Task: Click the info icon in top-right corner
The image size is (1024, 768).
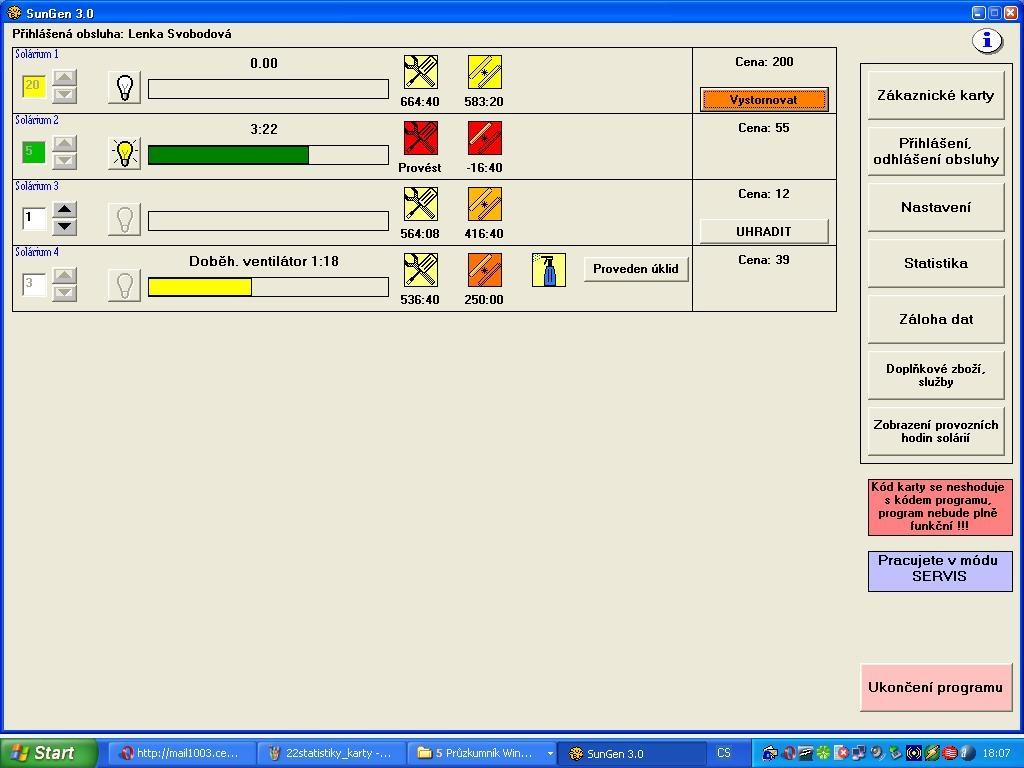Action: coord(987,41)
